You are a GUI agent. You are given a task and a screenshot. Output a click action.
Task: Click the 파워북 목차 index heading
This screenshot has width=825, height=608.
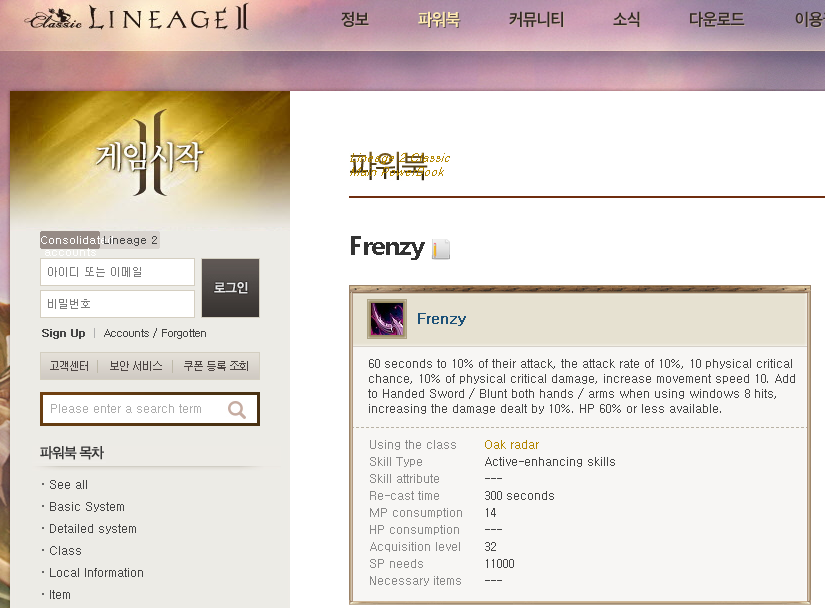pyautogui.click(x=72, y=453)
